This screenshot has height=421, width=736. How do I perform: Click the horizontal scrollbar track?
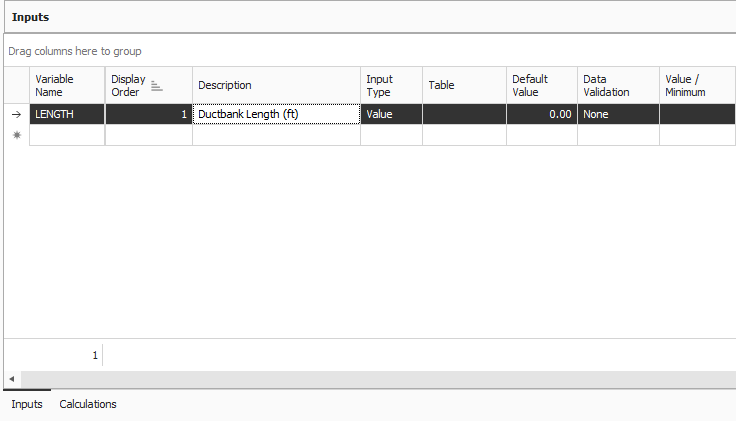pyautogui.click(x=400, y=379)
